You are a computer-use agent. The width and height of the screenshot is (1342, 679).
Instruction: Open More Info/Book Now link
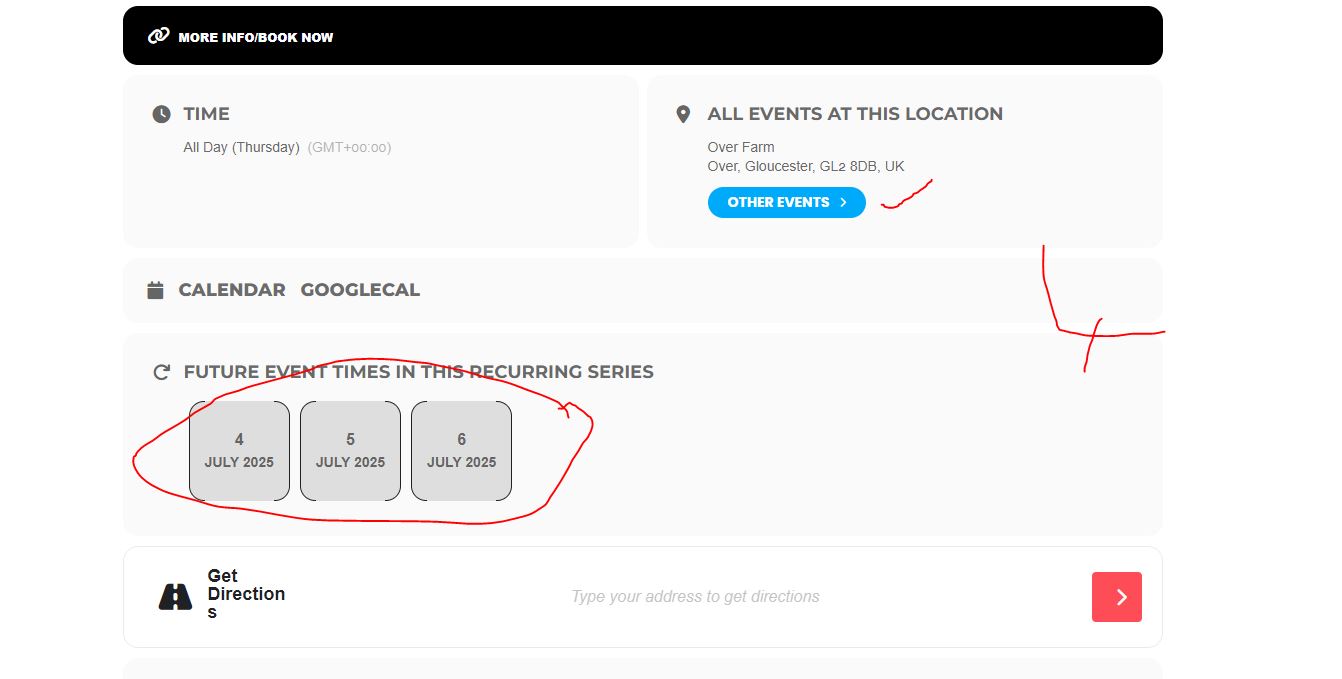point(255,37)
